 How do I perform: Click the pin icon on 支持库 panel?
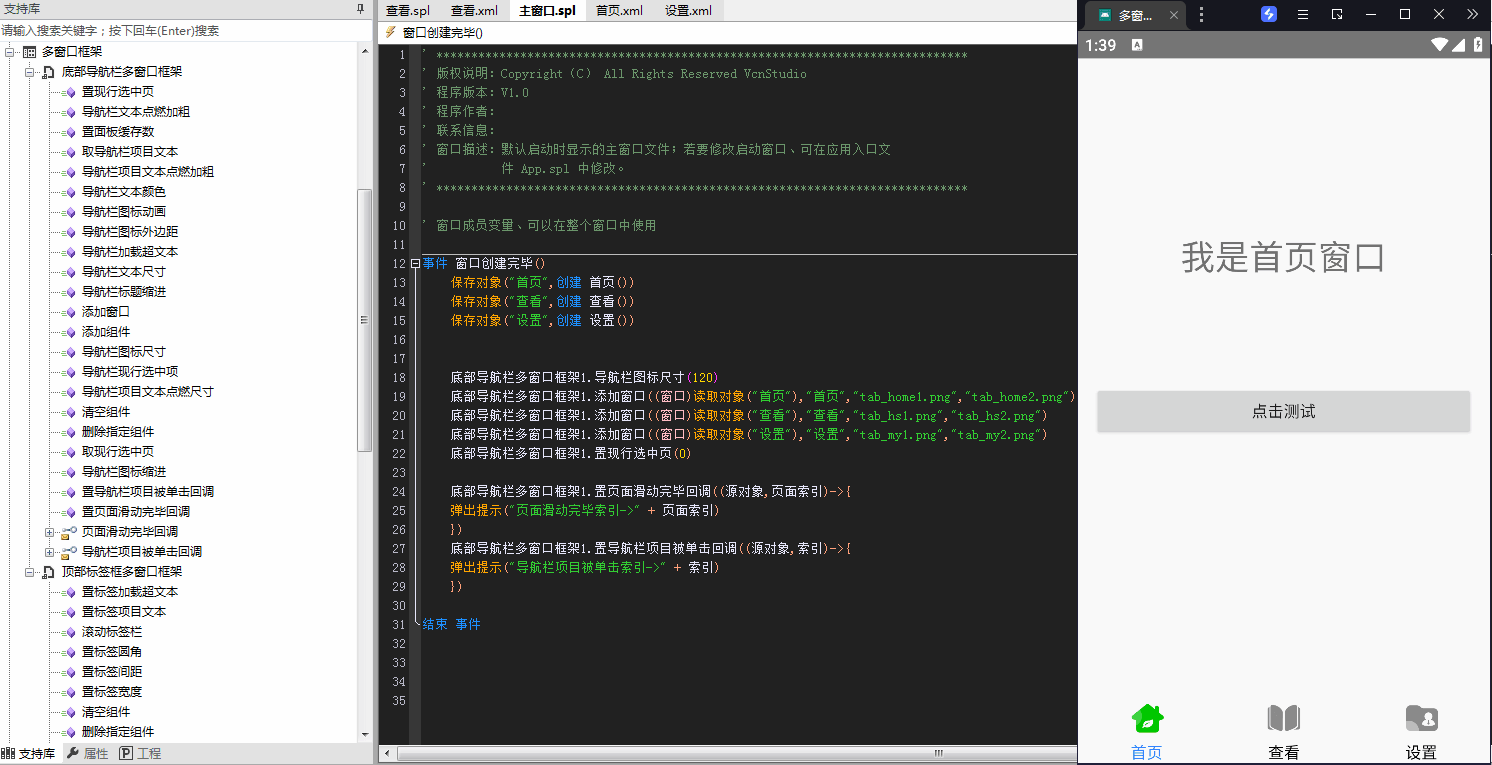tap(361, 9)
